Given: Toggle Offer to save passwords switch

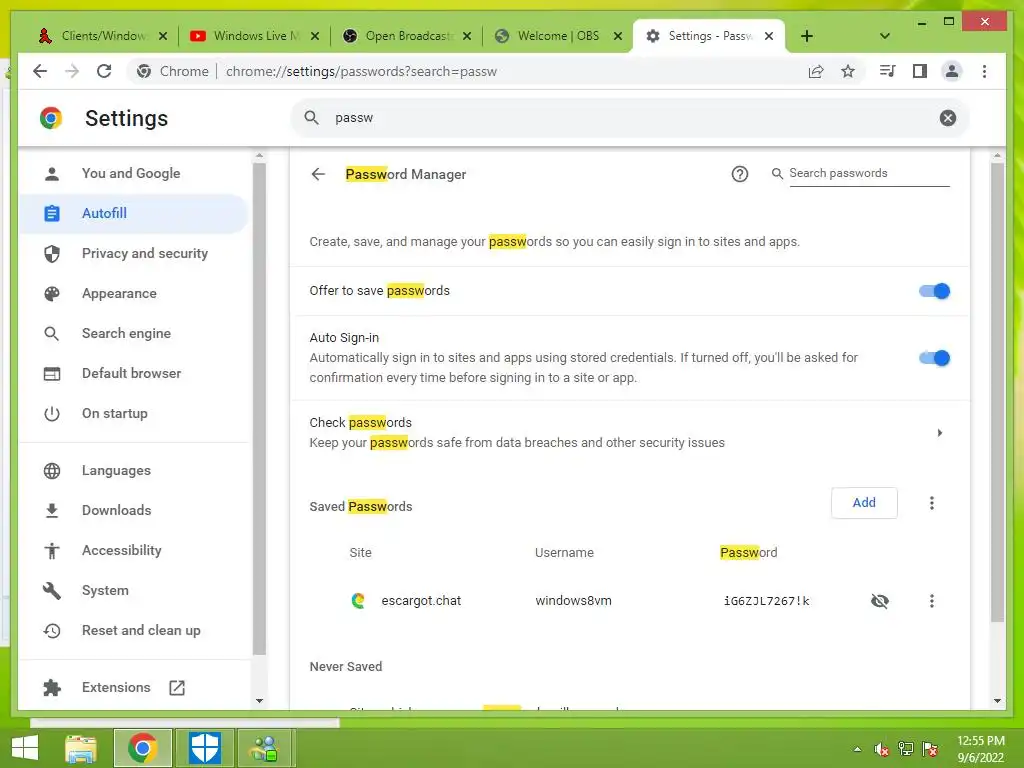Looking at the screenshot, I should click(x=934, y=291).
